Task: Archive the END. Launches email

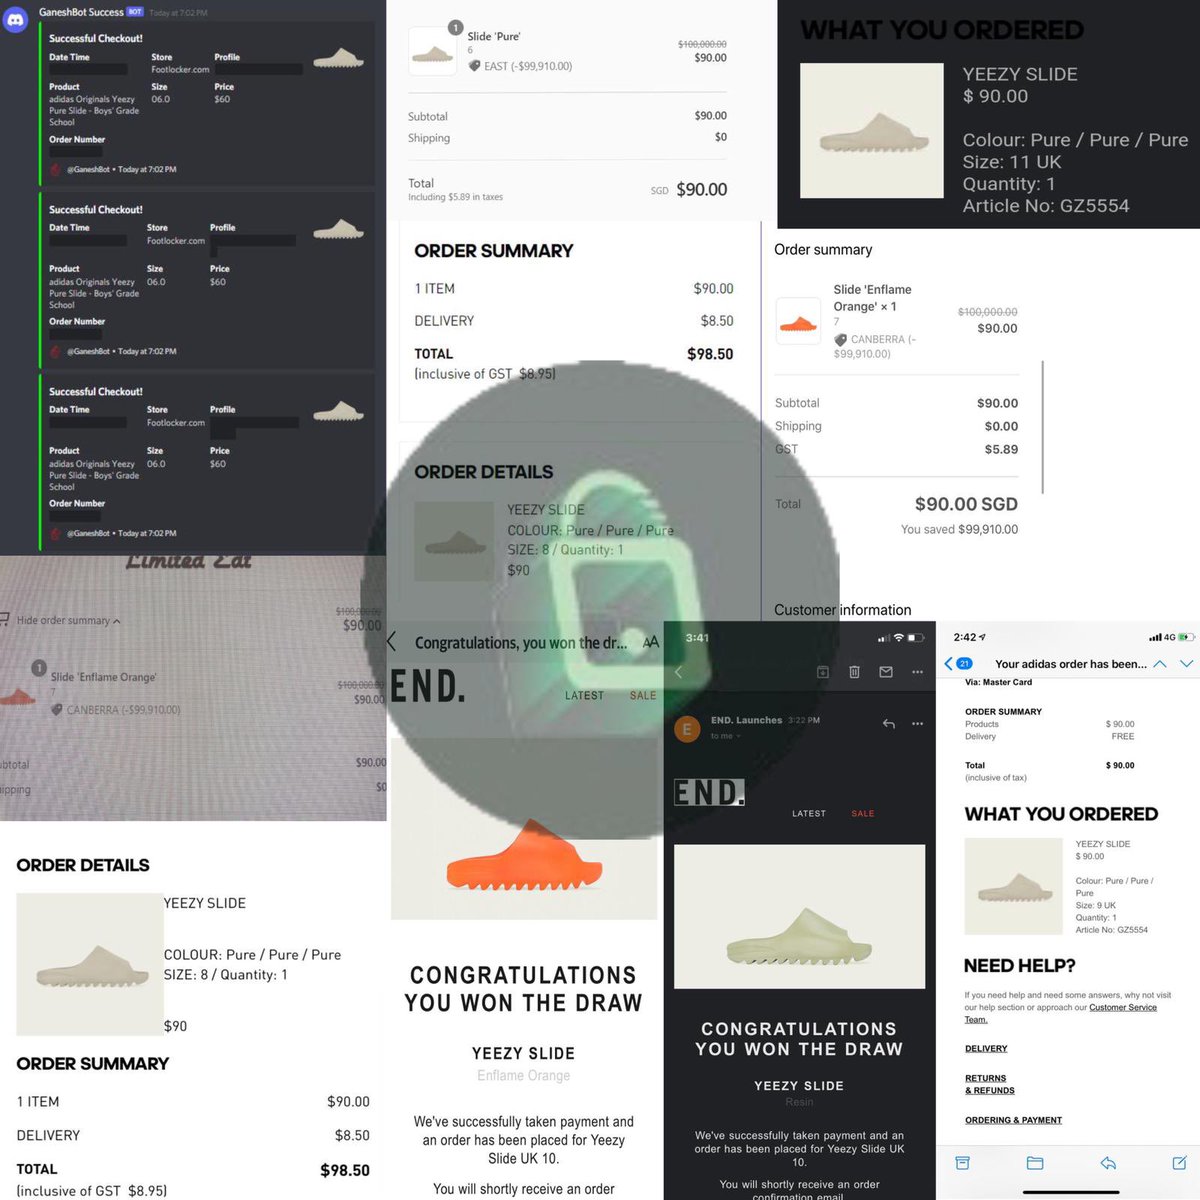Action: (x=823, y=672)
